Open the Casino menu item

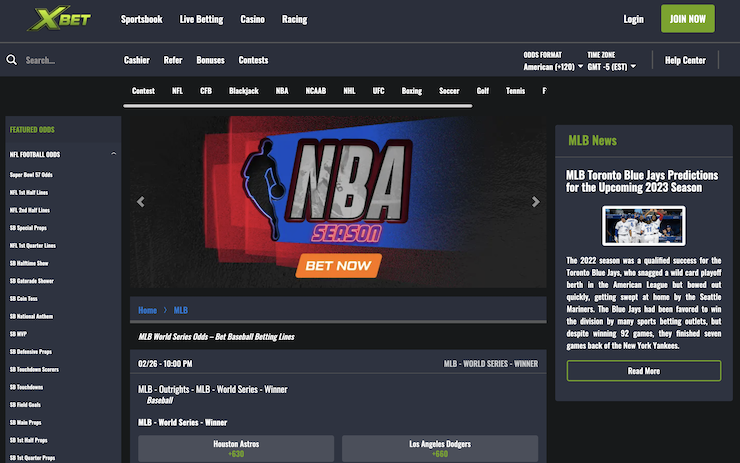252,19
